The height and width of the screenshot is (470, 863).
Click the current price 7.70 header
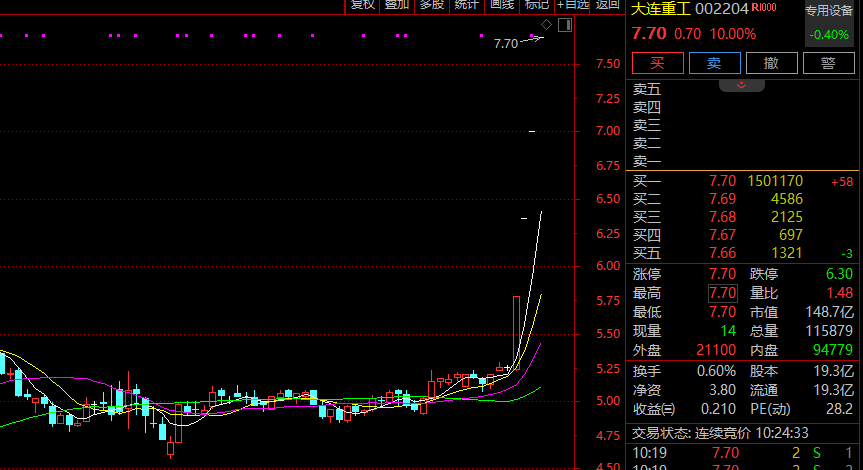(649, 34)
